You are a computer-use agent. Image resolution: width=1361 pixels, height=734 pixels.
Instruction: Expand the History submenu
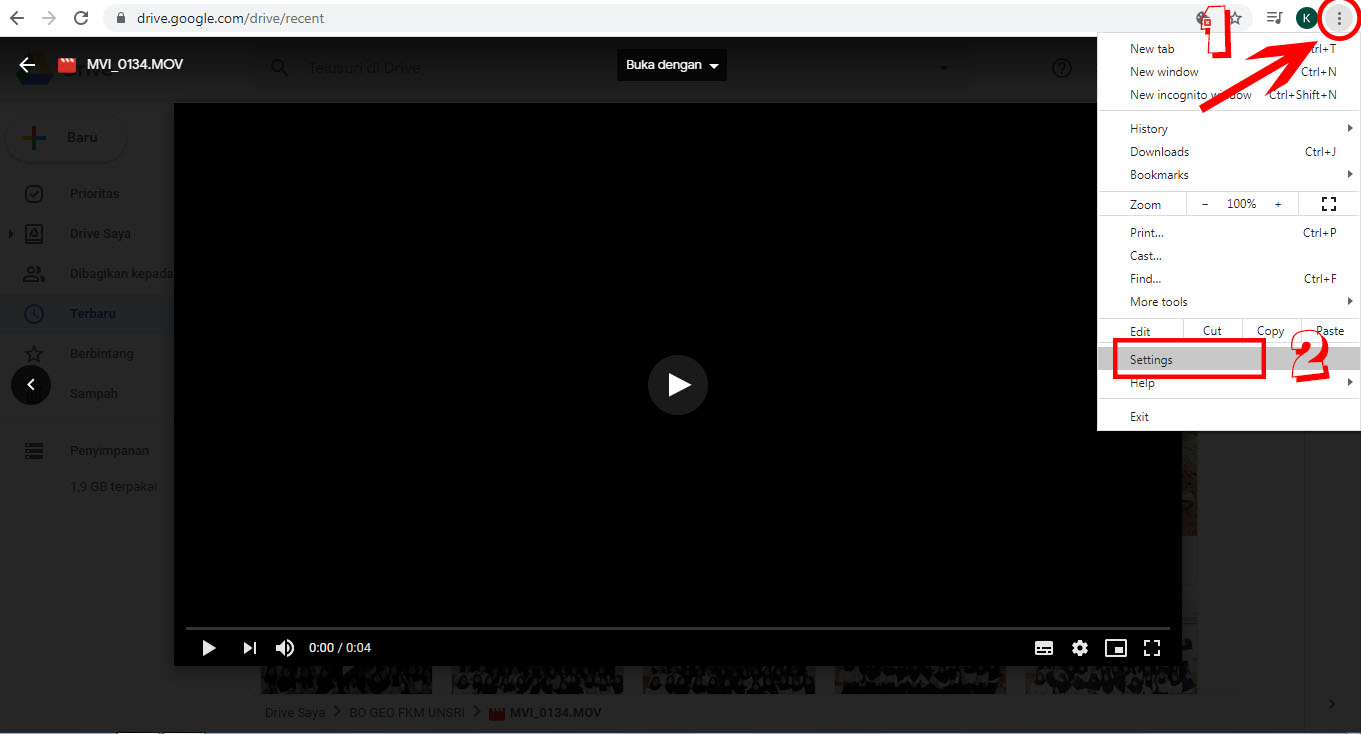pos(1350,129)
